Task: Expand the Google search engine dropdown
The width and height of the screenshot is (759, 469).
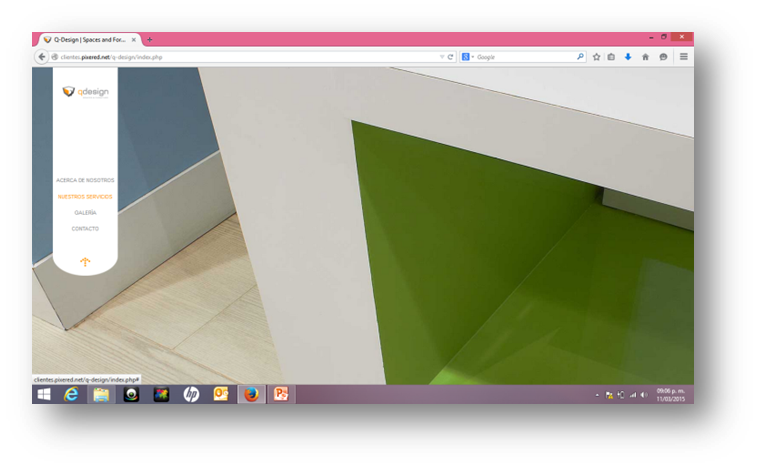Action: pyautogui.click(x=472, y=57)
